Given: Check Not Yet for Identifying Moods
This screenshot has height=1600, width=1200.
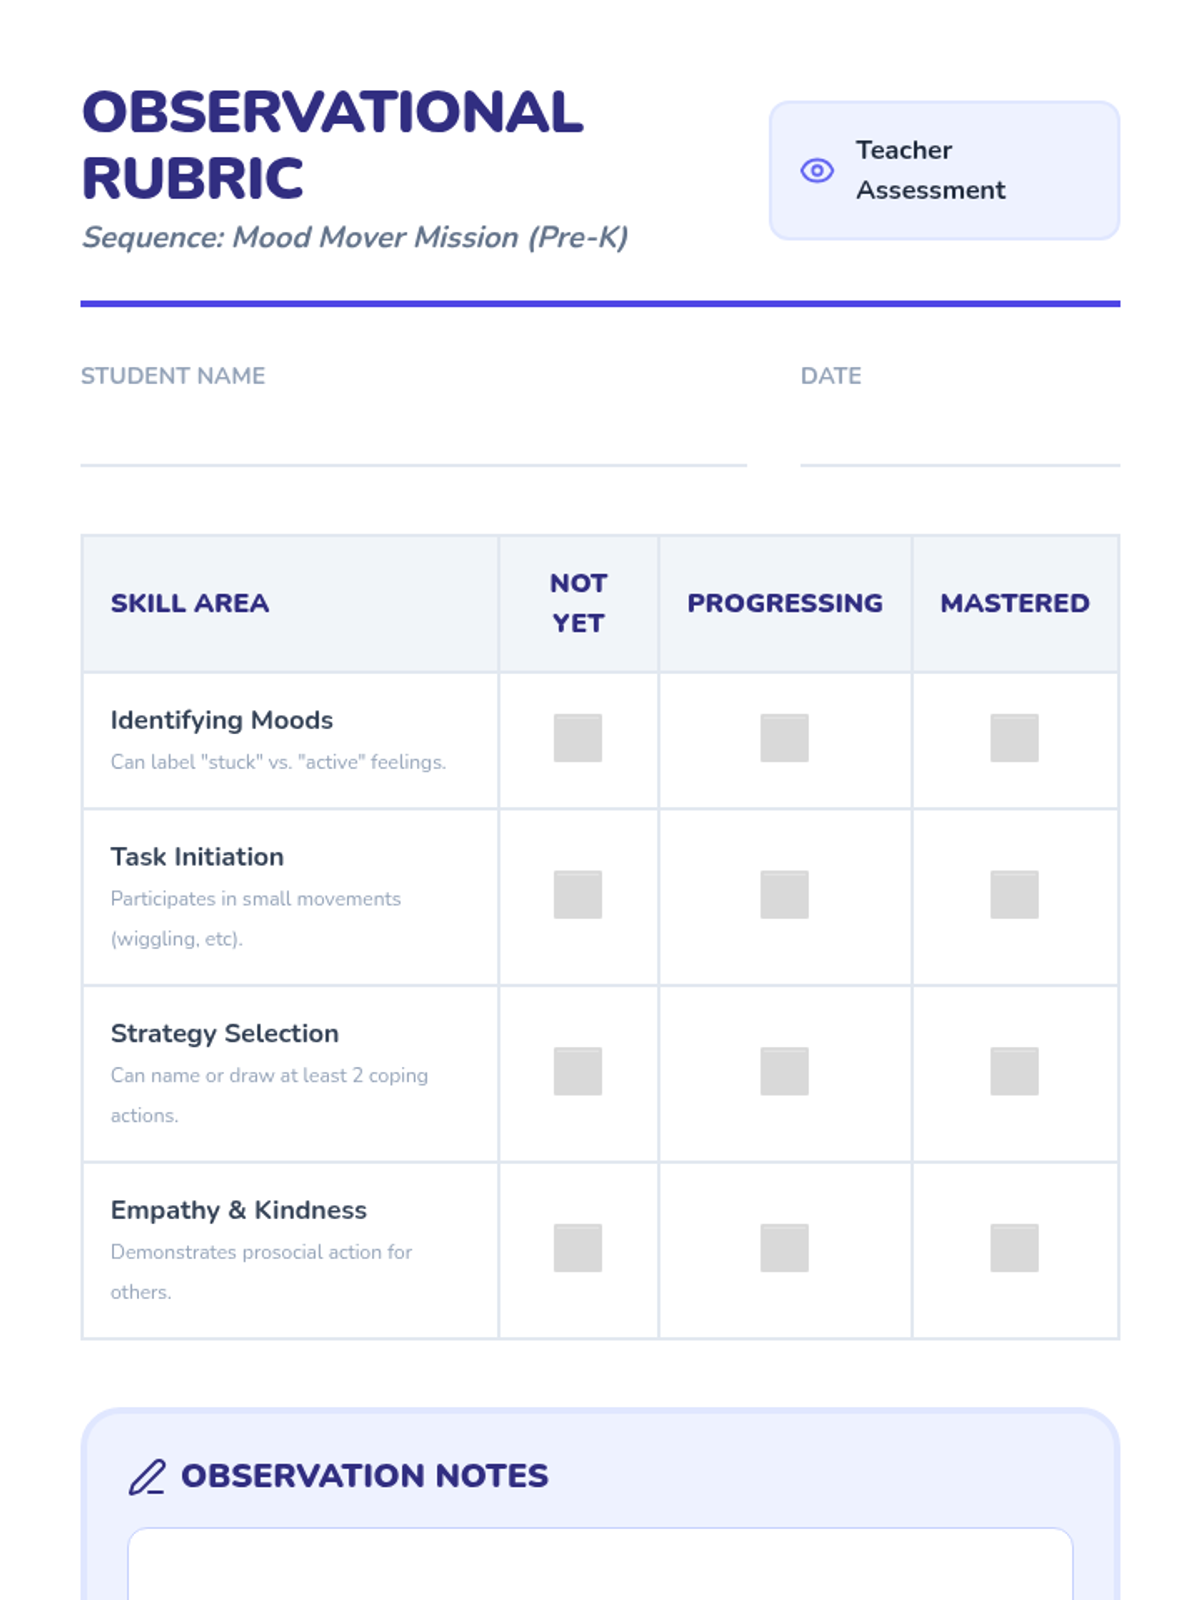Looking at the screenshot, I should pyautogui.click(x=578, y=738).
